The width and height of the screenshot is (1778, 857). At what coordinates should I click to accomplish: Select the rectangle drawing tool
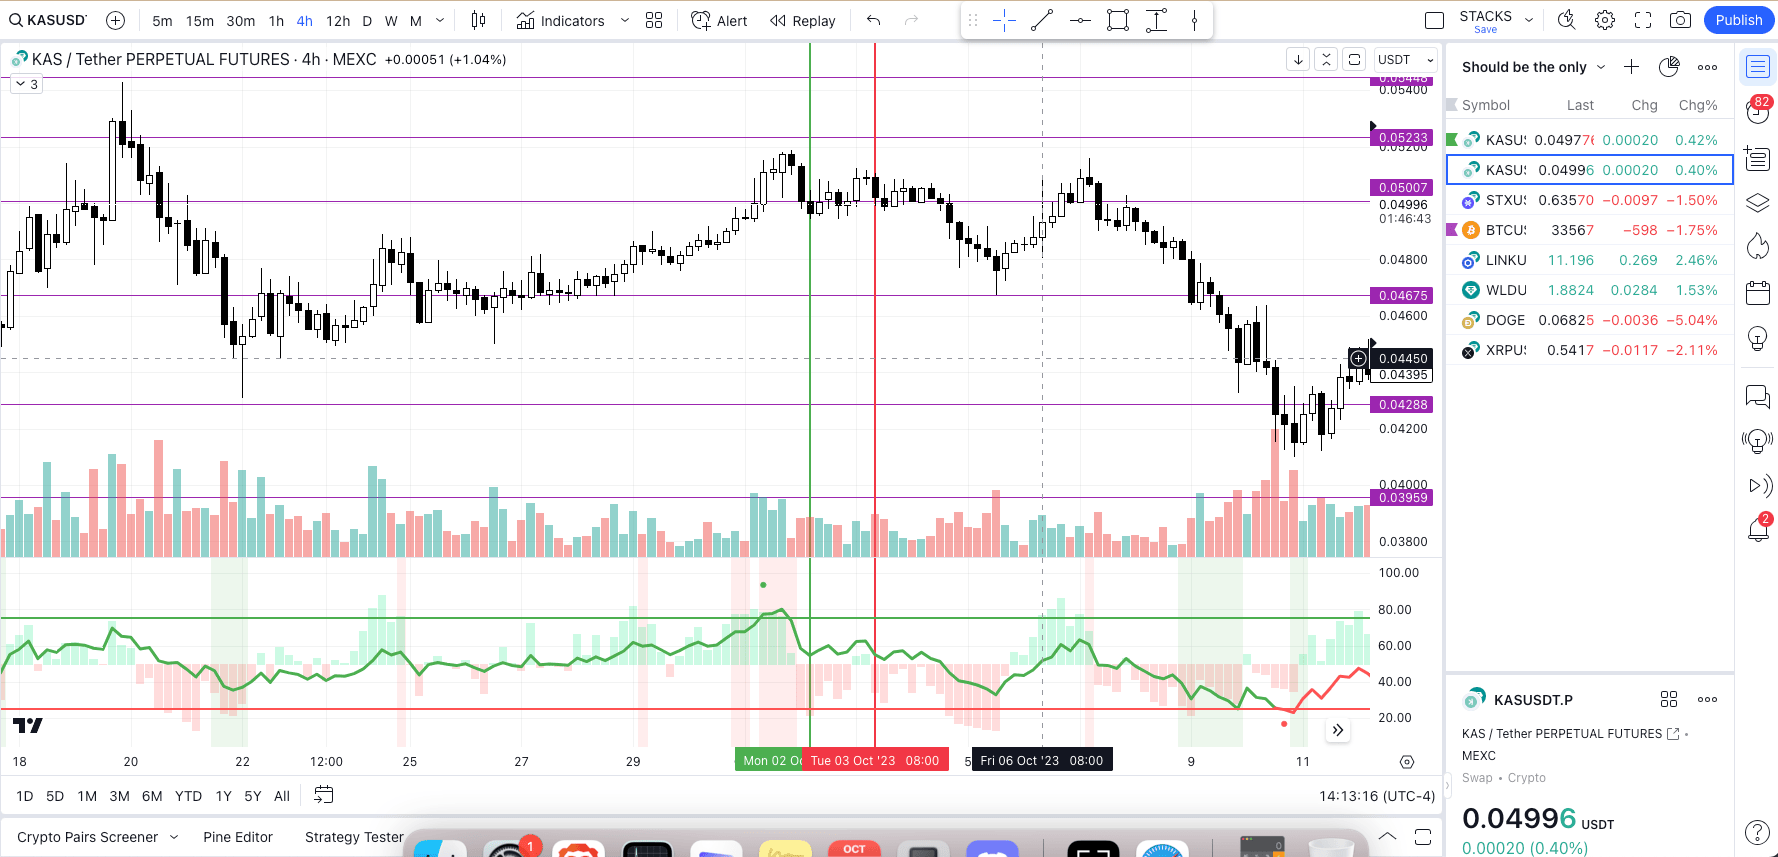pos(1118,20)
